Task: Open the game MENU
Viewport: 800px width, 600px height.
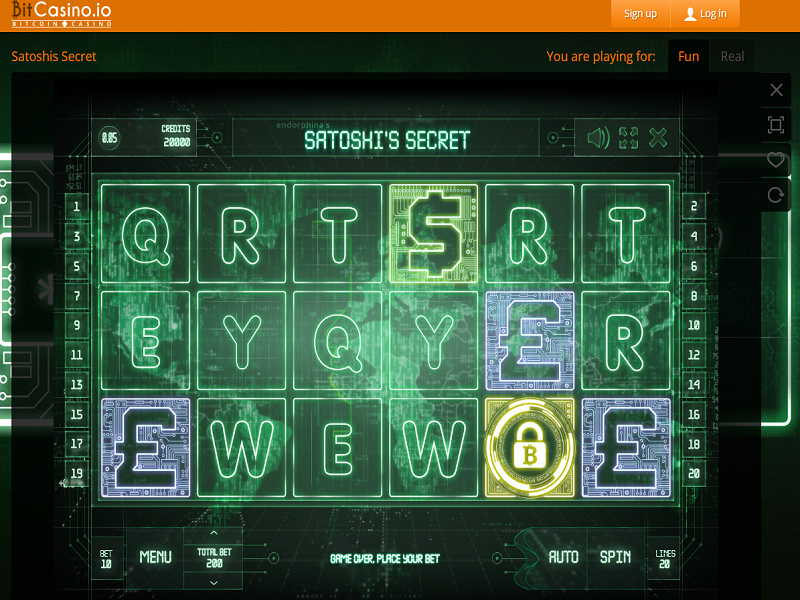Action: (x=155, y=557)
